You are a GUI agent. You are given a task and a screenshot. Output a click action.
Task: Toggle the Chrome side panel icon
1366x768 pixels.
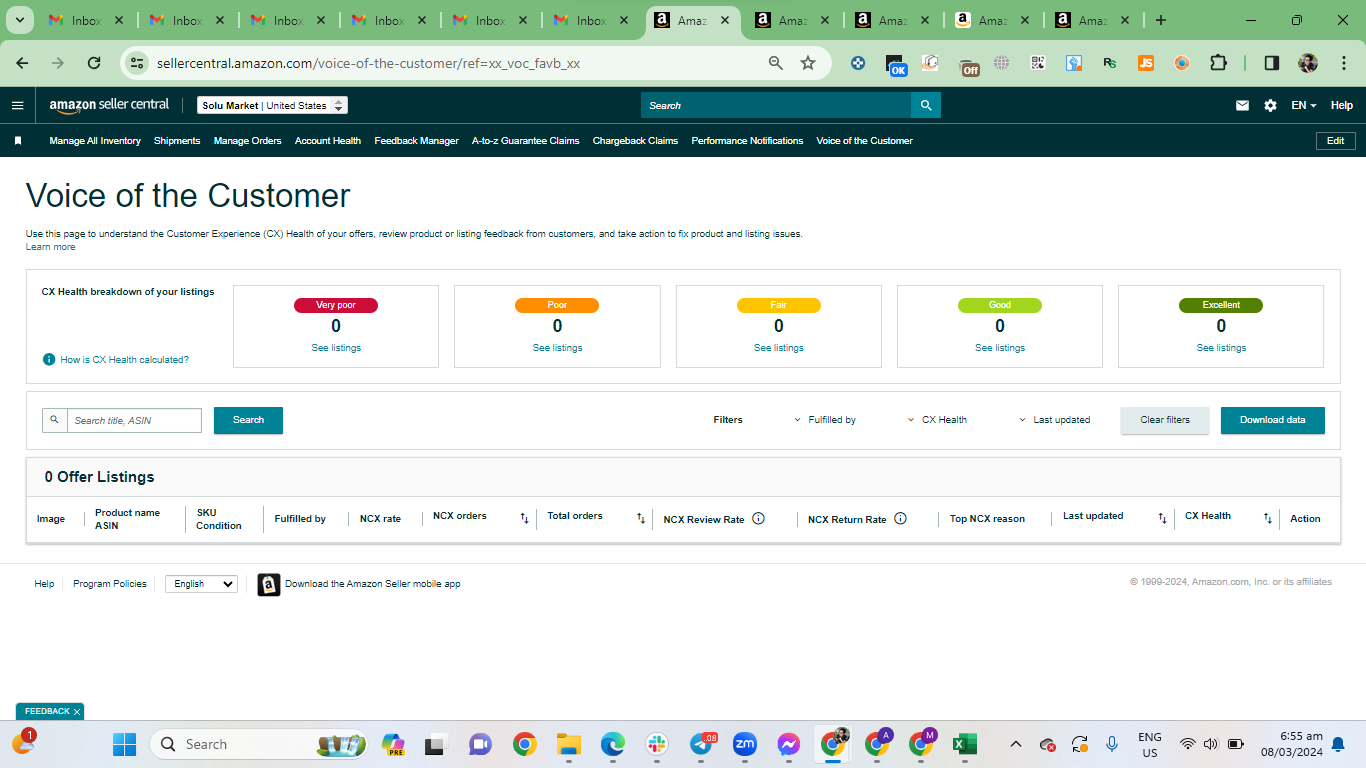click(x=1272, y=63)
